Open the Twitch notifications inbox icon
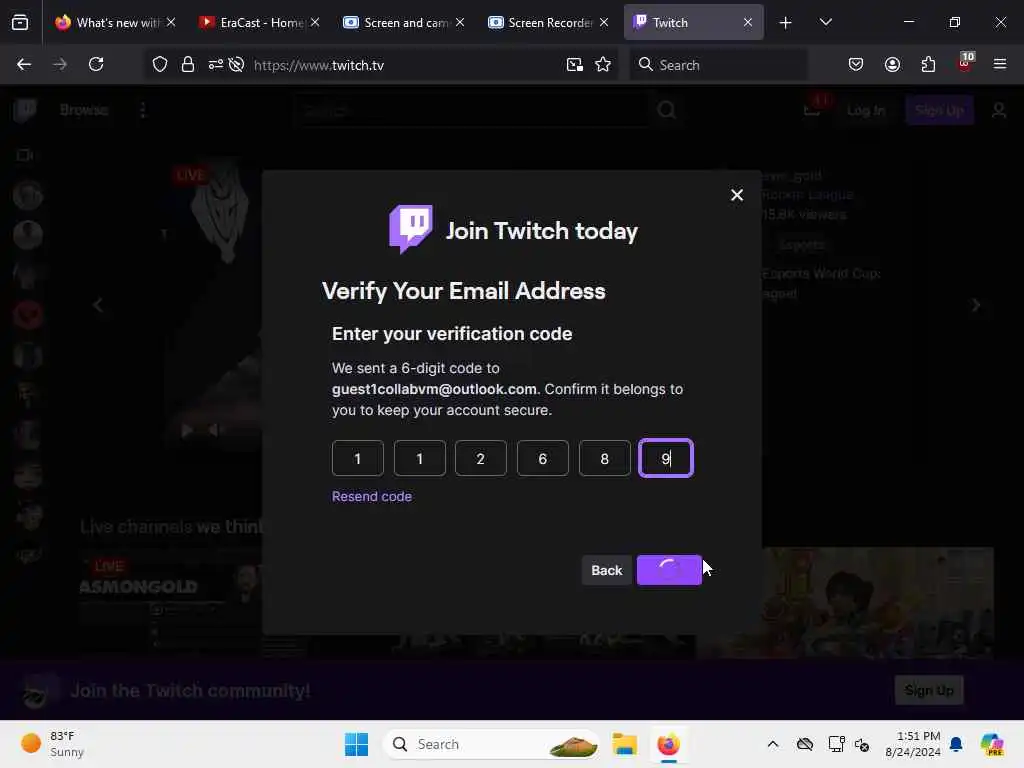The image size is (1024, 768). click(x=812, y=108)
